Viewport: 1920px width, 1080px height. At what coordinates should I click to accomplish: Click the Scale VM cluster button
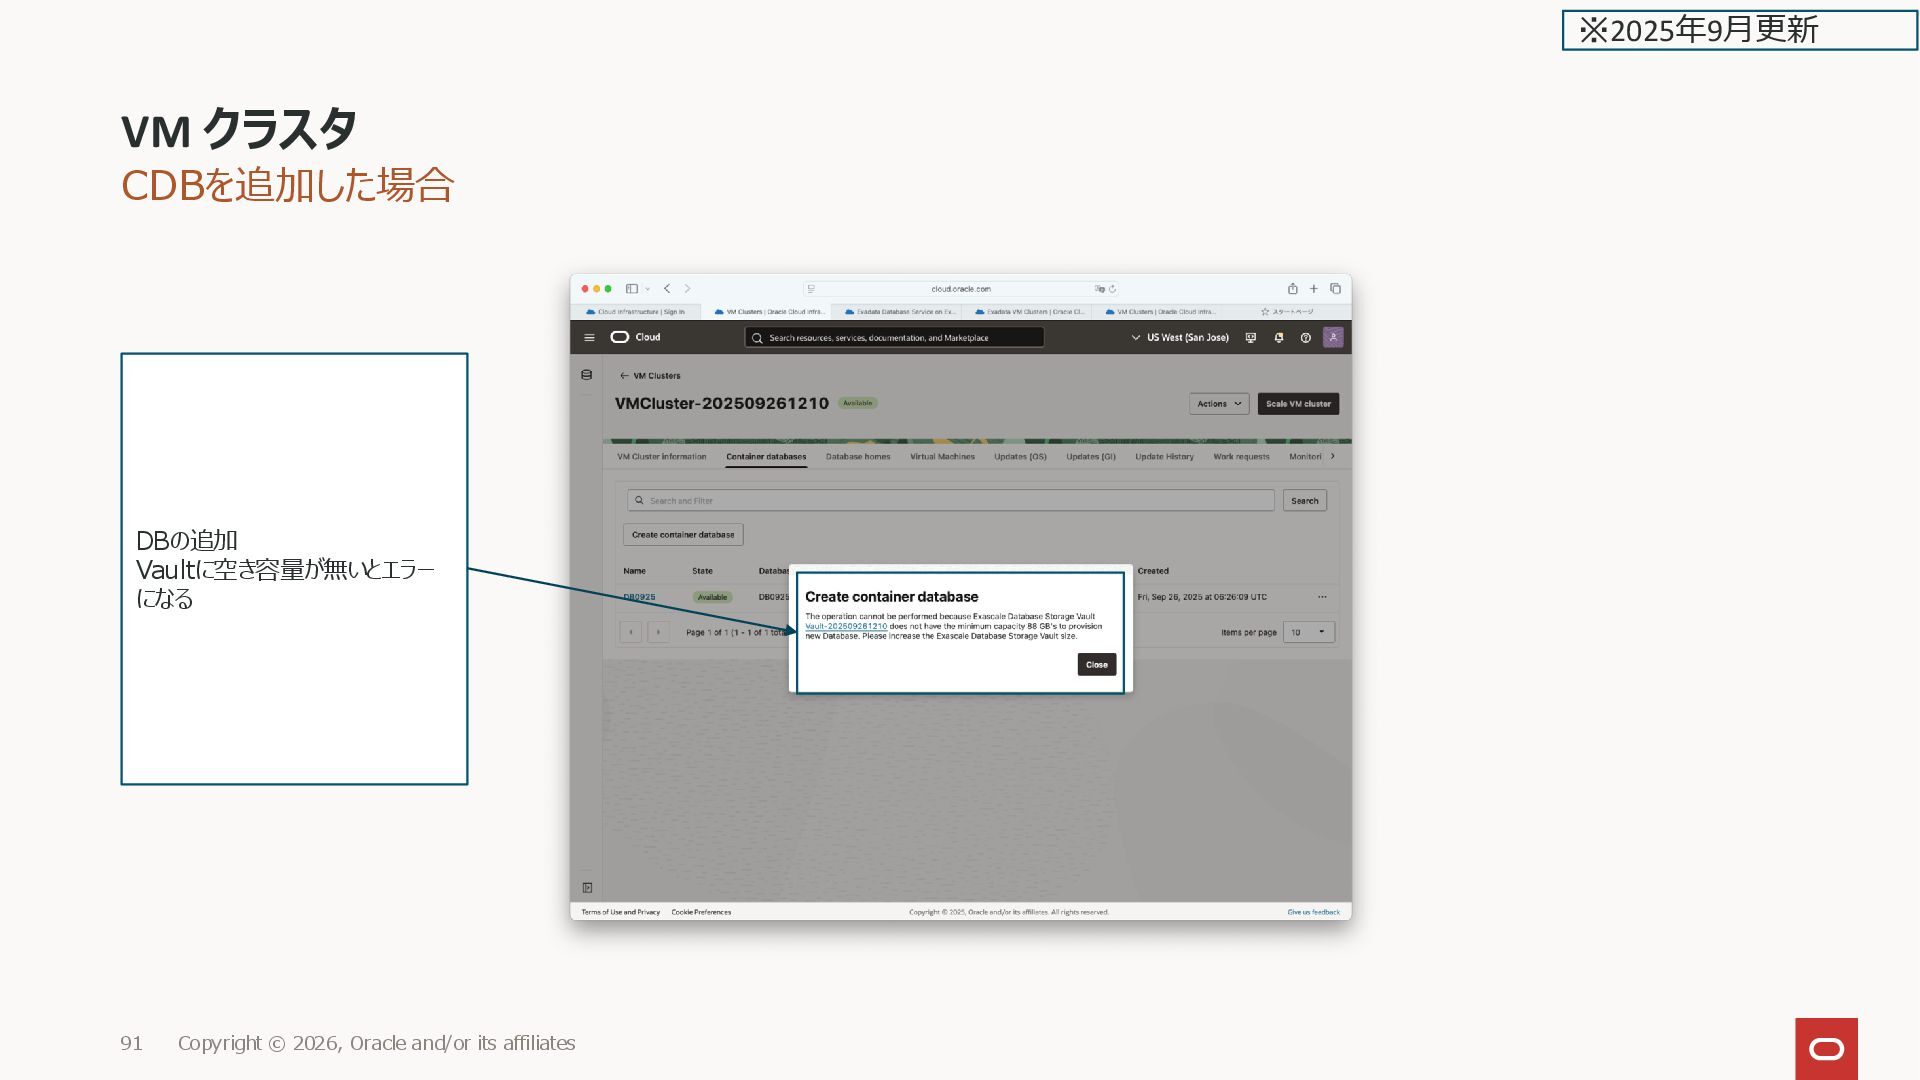[x=1297, y=404]
